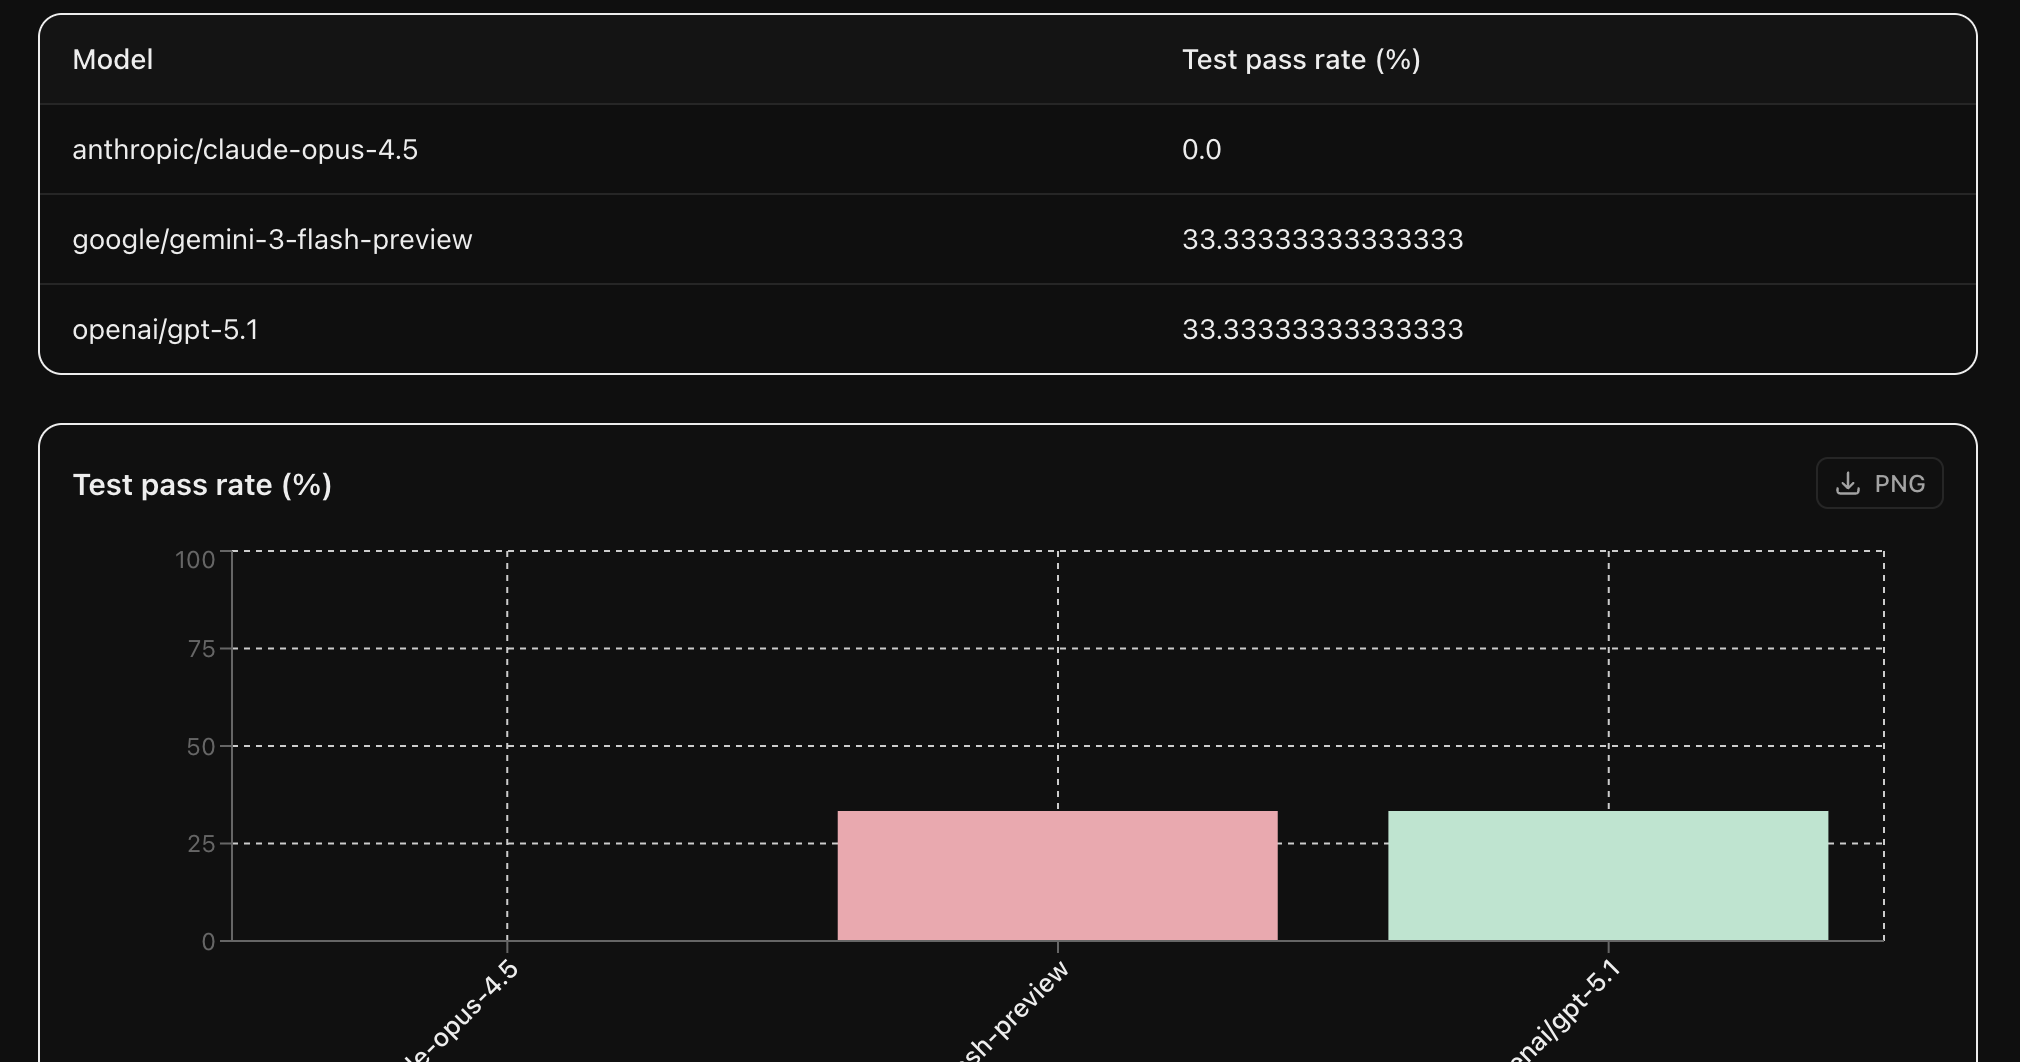The width and height of the screenshot is (2020, 1062).
Task: Download the chart as PNG
Action: [1879, 483]
